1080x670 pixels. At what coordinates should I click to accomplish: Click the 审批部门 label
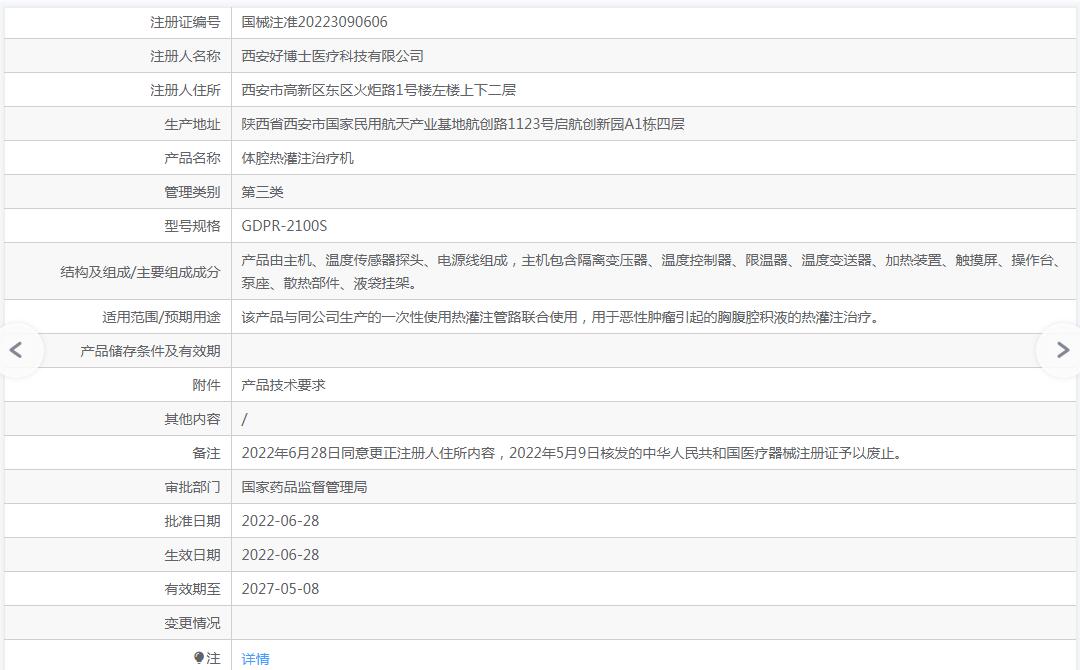191,487
